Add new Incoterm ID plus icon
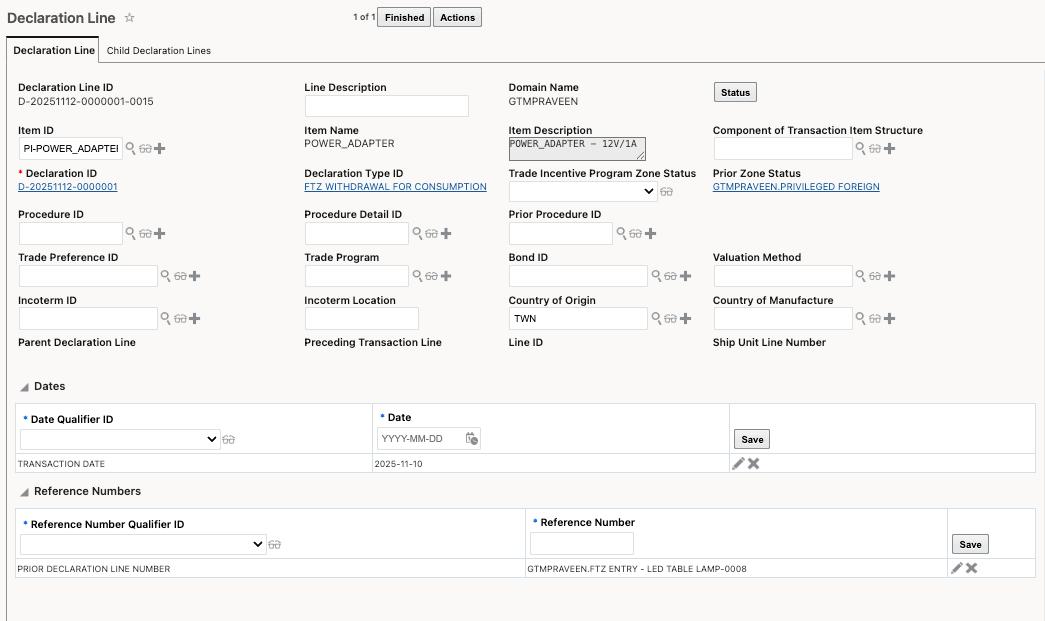 tap(195, 318)
